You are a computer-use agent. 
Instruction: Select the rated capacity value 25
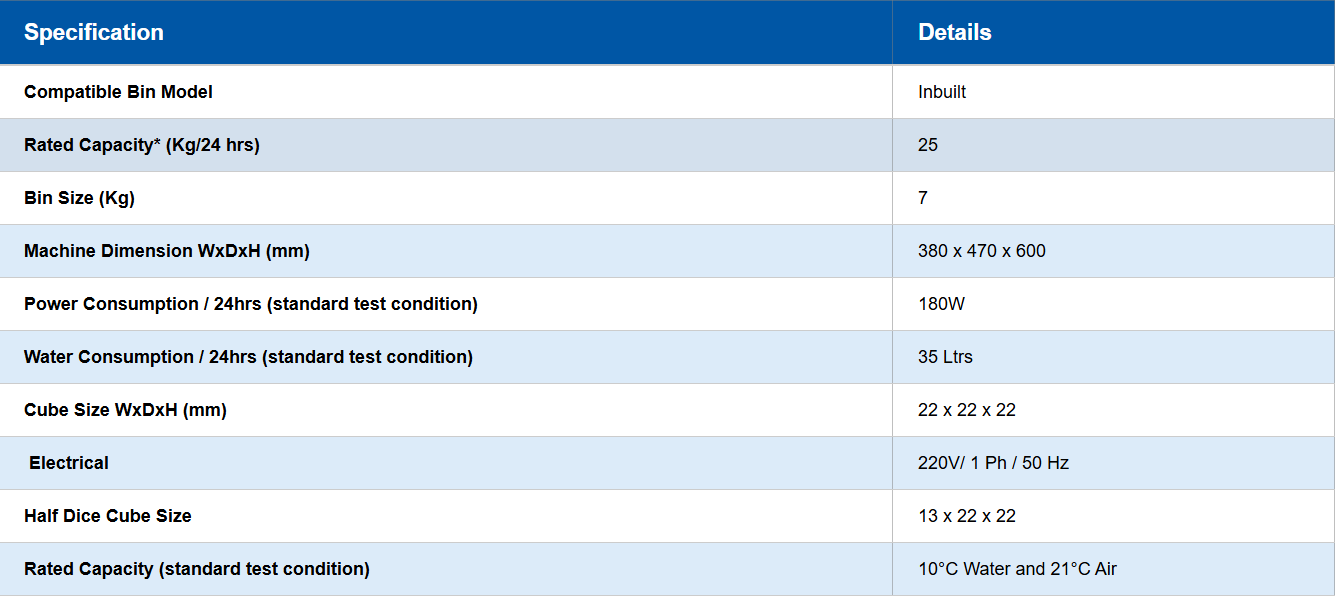click(928, 145)
